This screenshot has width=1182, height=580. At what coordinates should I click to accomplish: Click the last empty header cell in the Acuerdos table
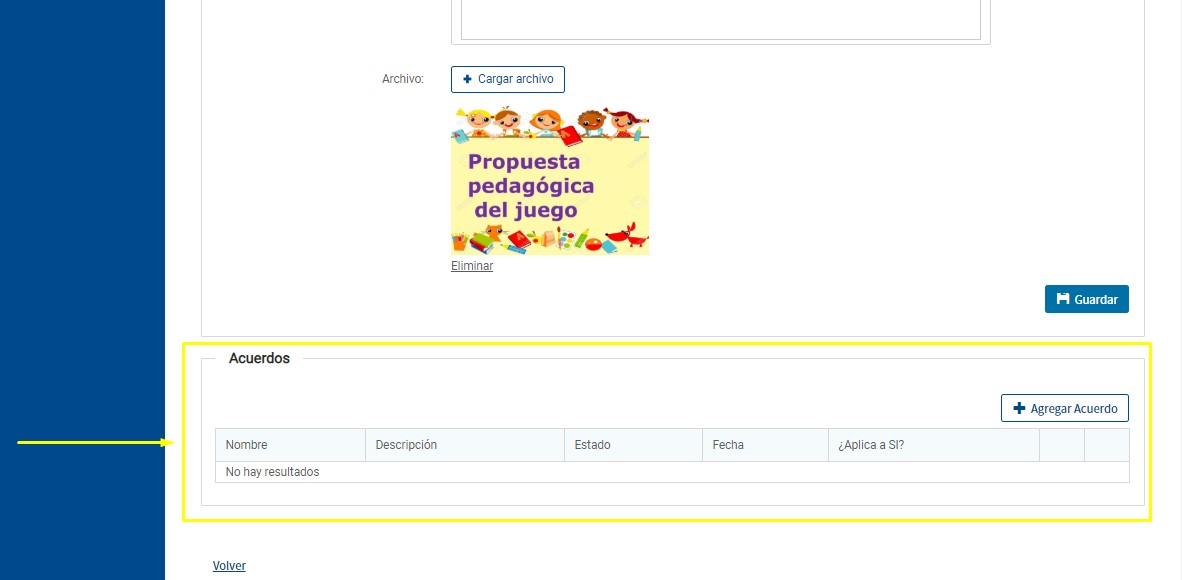tap(1106, 445)
